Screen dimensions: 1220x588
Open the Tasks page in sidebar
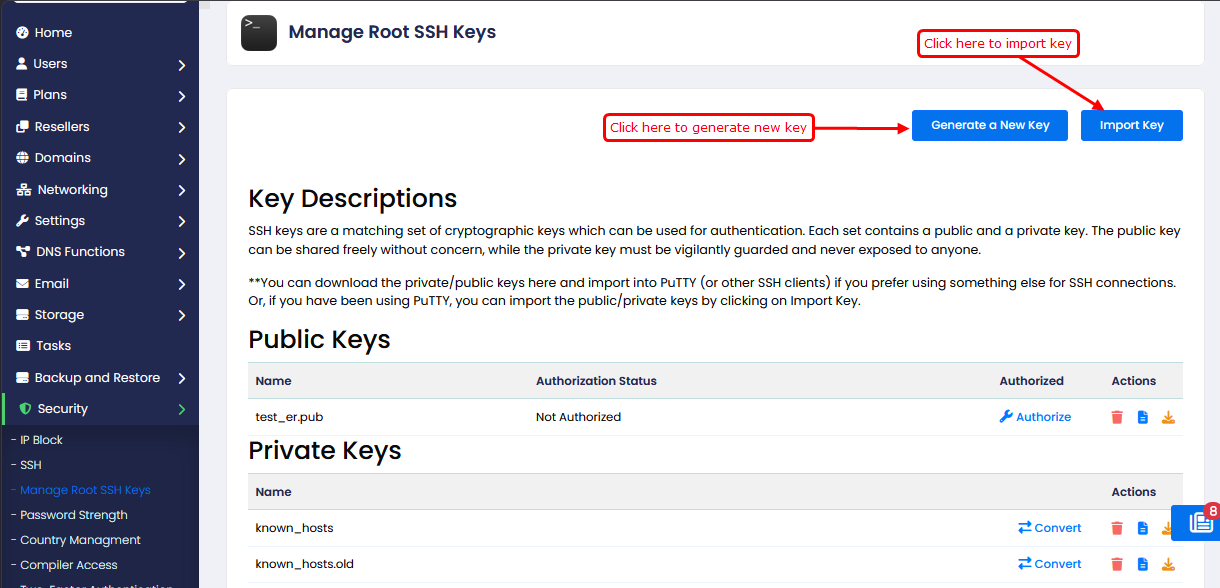[53, 346]
